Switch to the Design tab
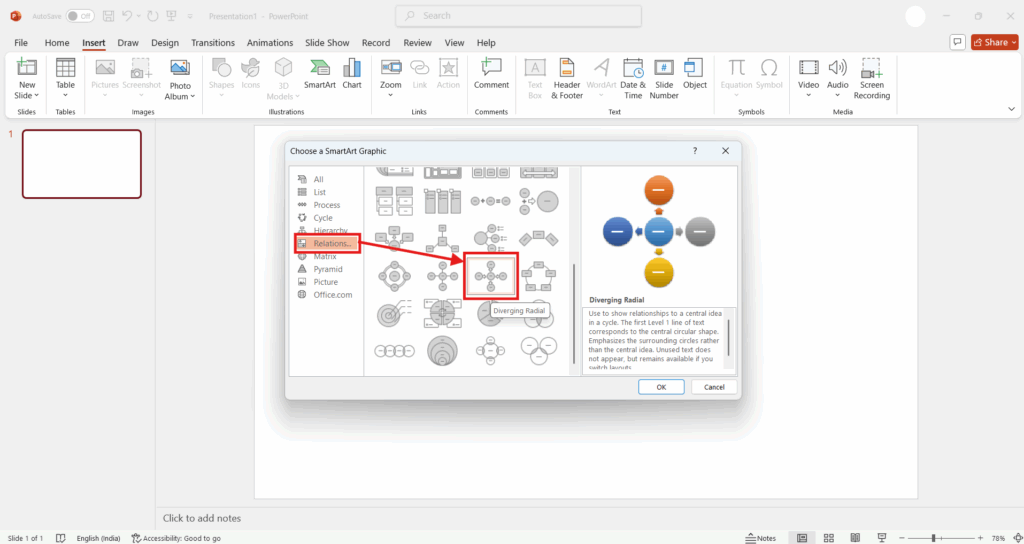1024x544 pixels. point(165,43)
